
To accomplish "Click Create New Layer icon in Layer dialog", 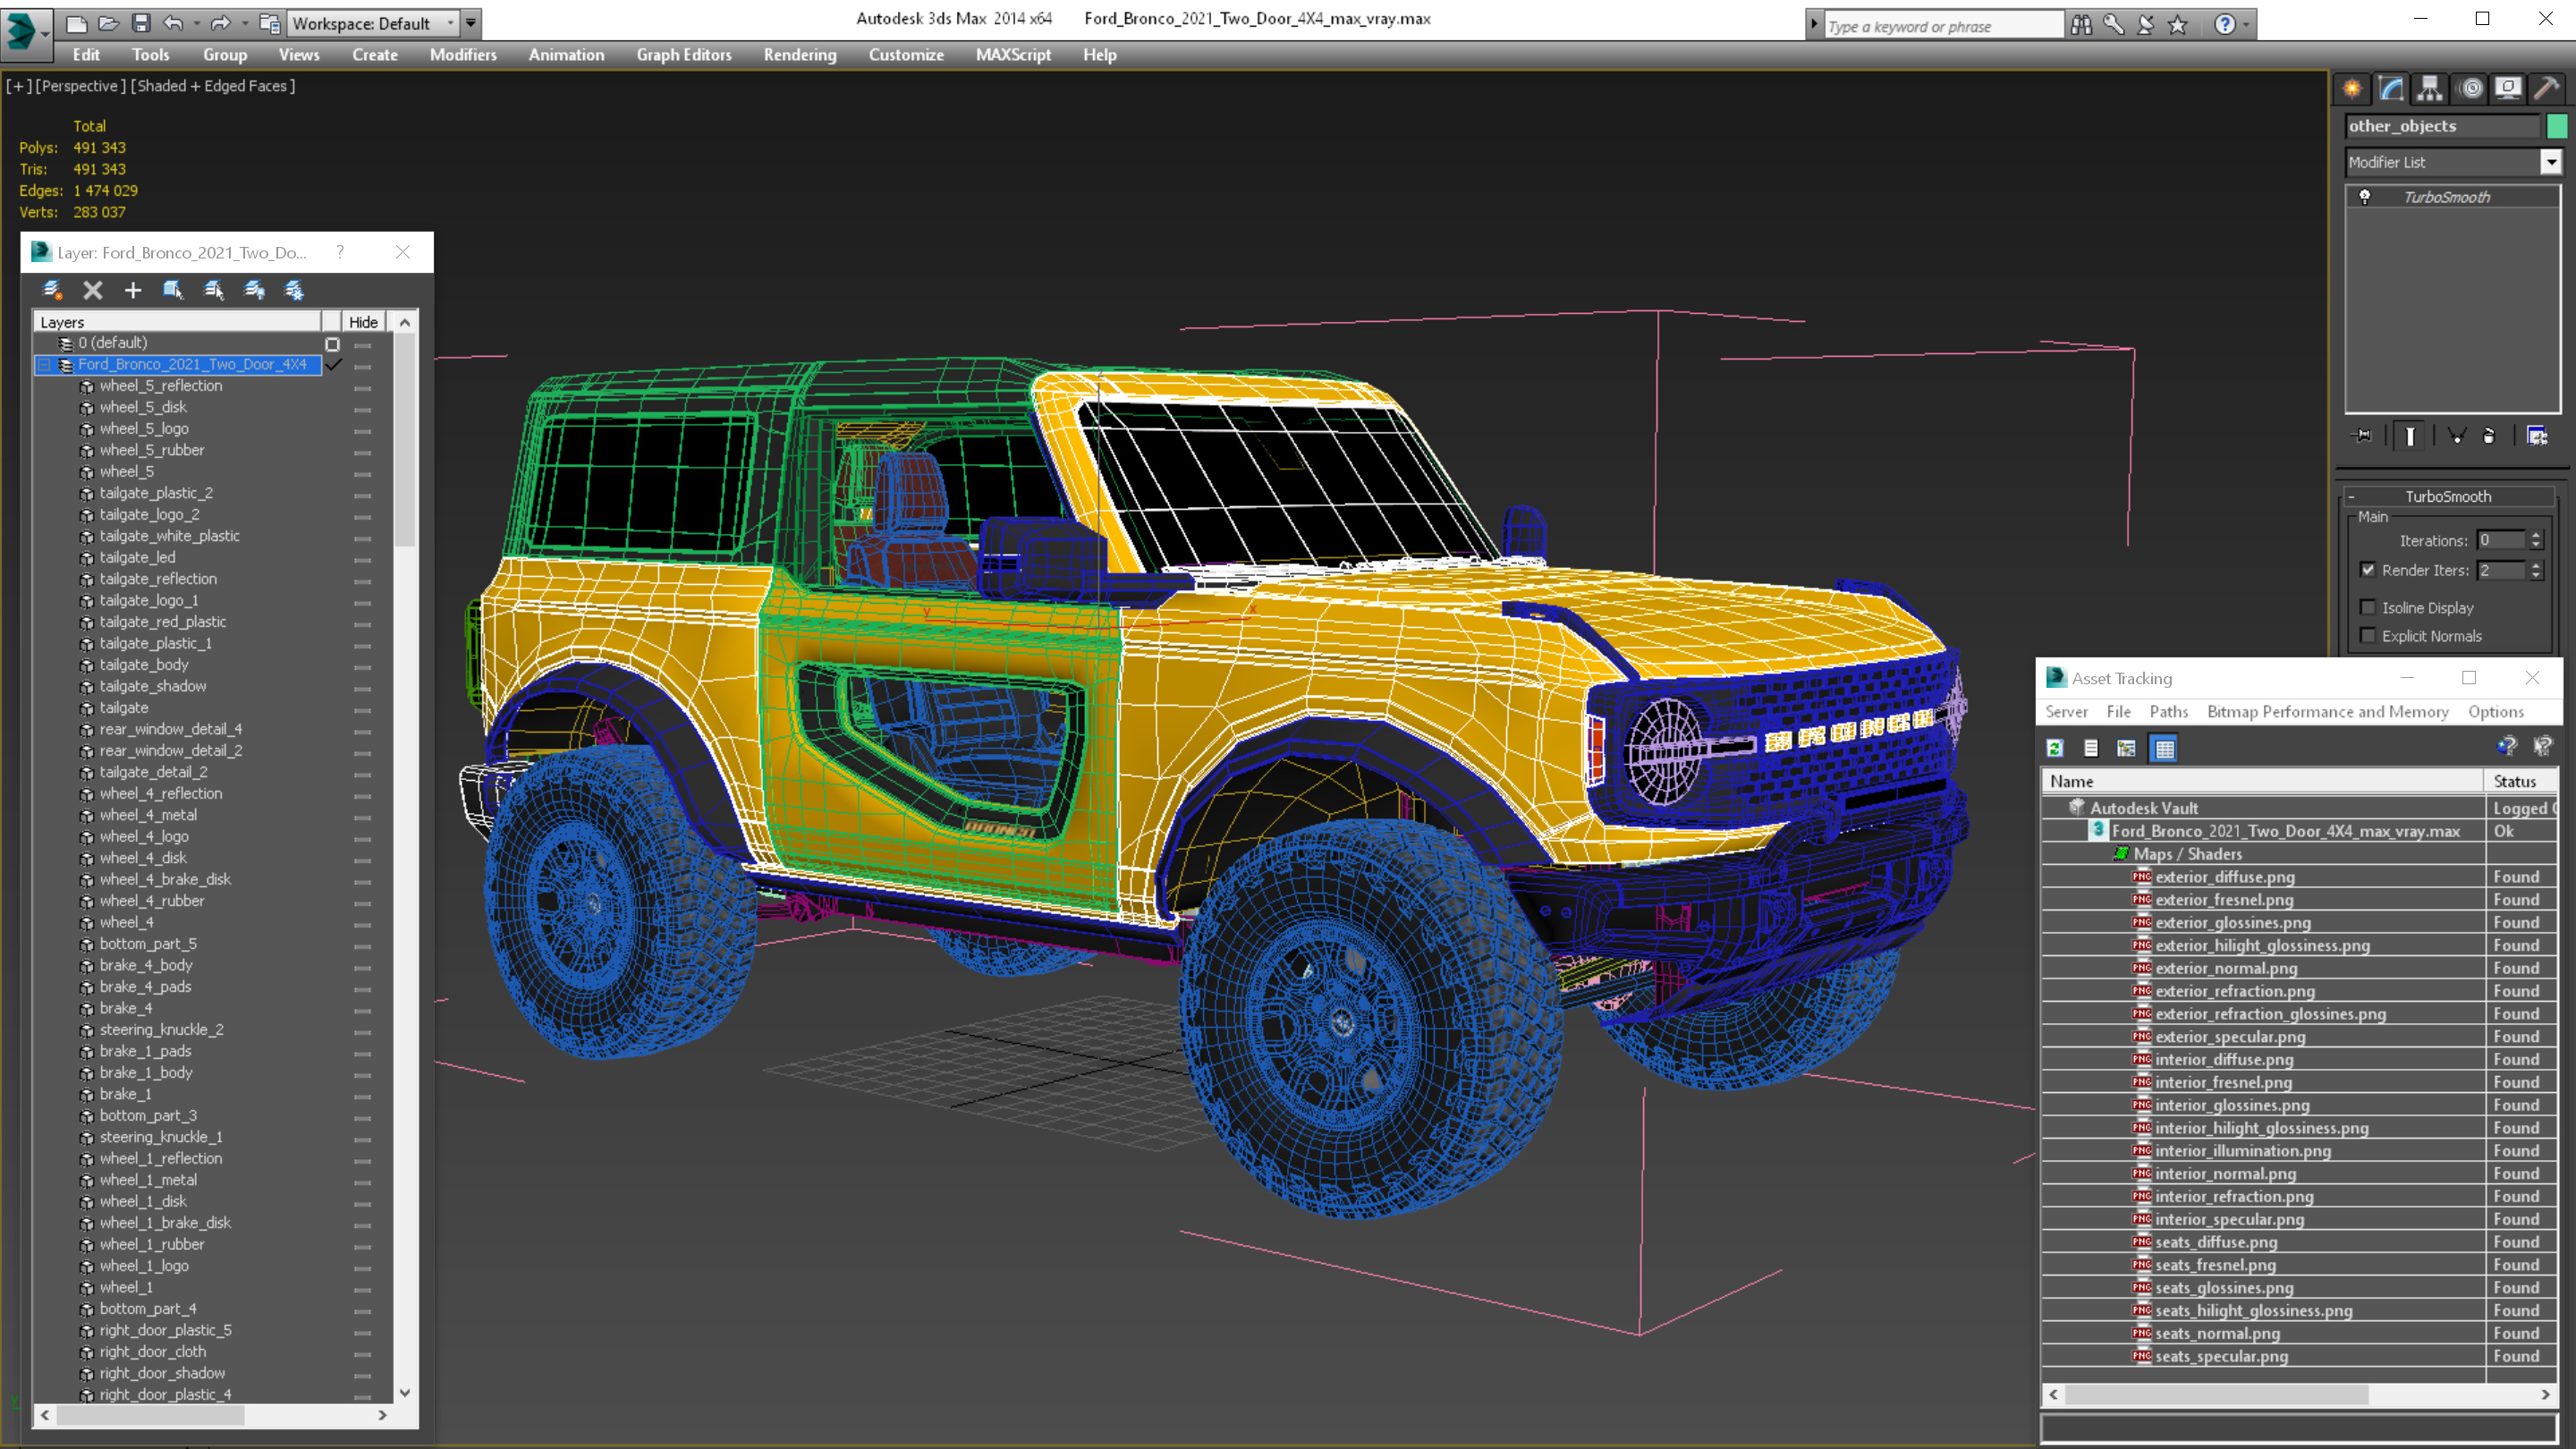I will click(x=52, y=290).
